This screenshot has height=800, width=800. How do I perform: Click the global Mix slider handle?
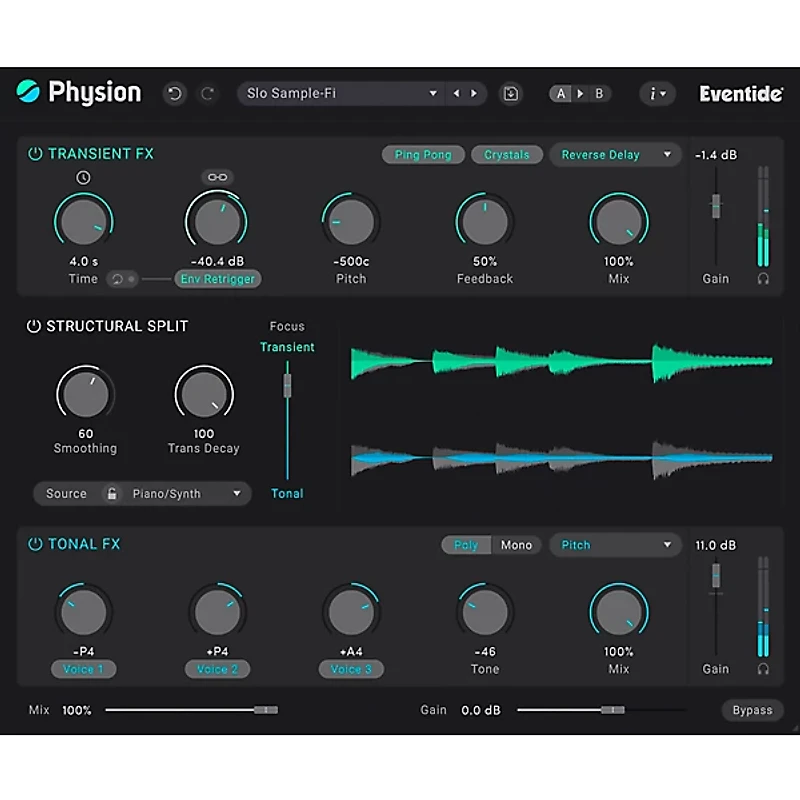pos(266,710)
